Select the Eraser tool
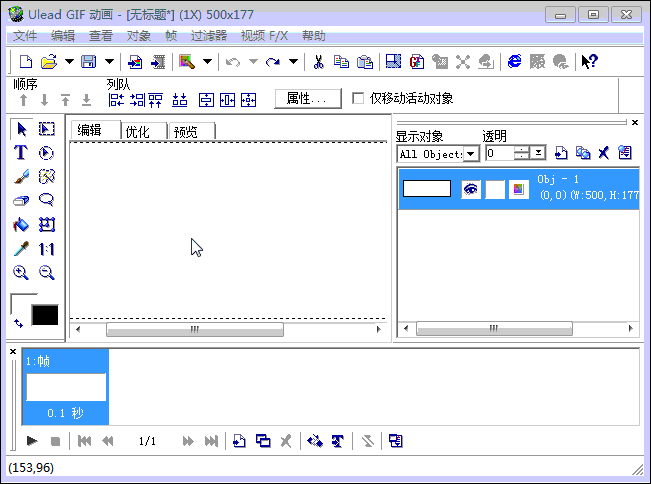 coord(20,201)
